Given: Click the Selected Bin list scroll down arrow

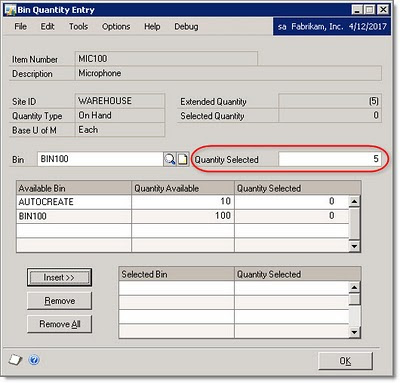Looking at the screenshot, I should point(354,332).
